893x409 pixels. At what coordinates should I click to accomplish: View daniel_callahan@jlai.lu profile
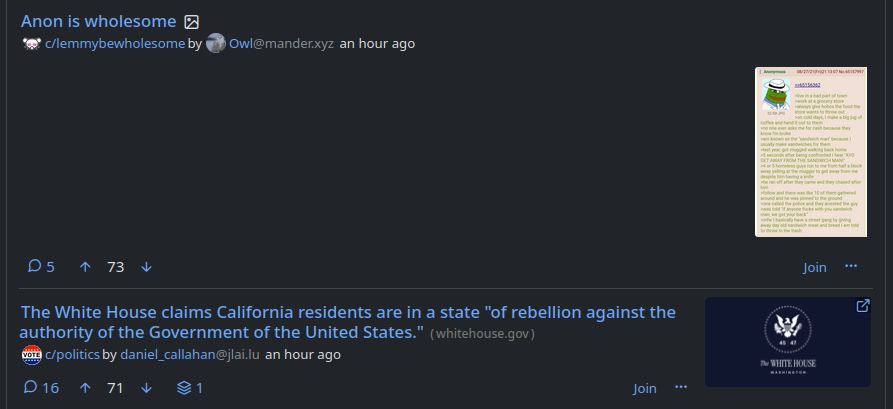pyautogui.click(x=190, y=355)
